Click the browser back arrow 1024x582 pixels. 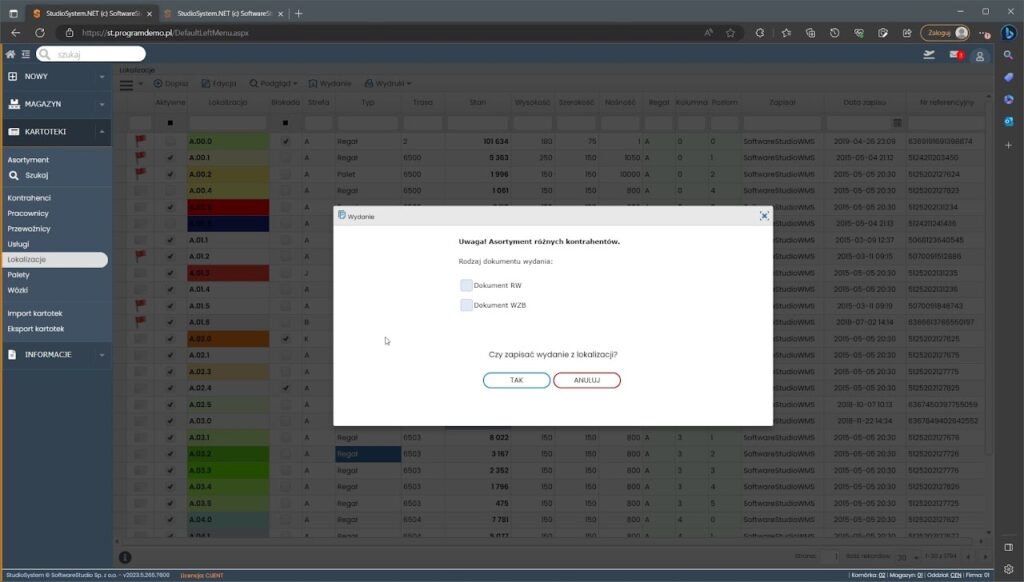[x=15, y=33]
